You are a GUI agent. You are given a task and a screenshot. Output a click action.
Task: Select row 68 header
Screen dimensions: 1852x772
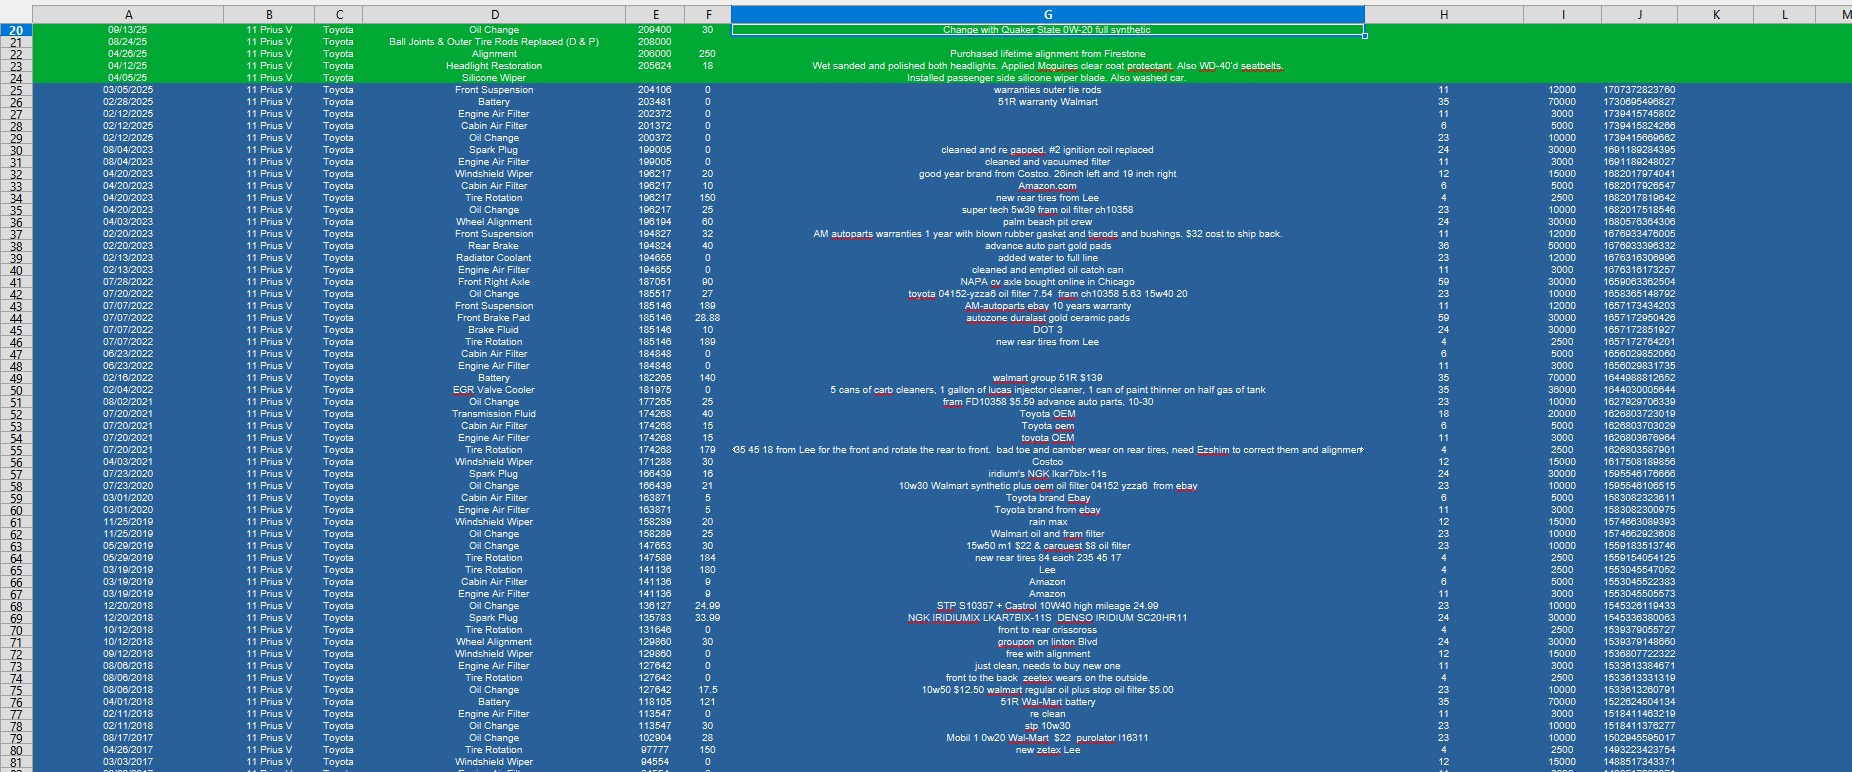[x=16, y=606]
